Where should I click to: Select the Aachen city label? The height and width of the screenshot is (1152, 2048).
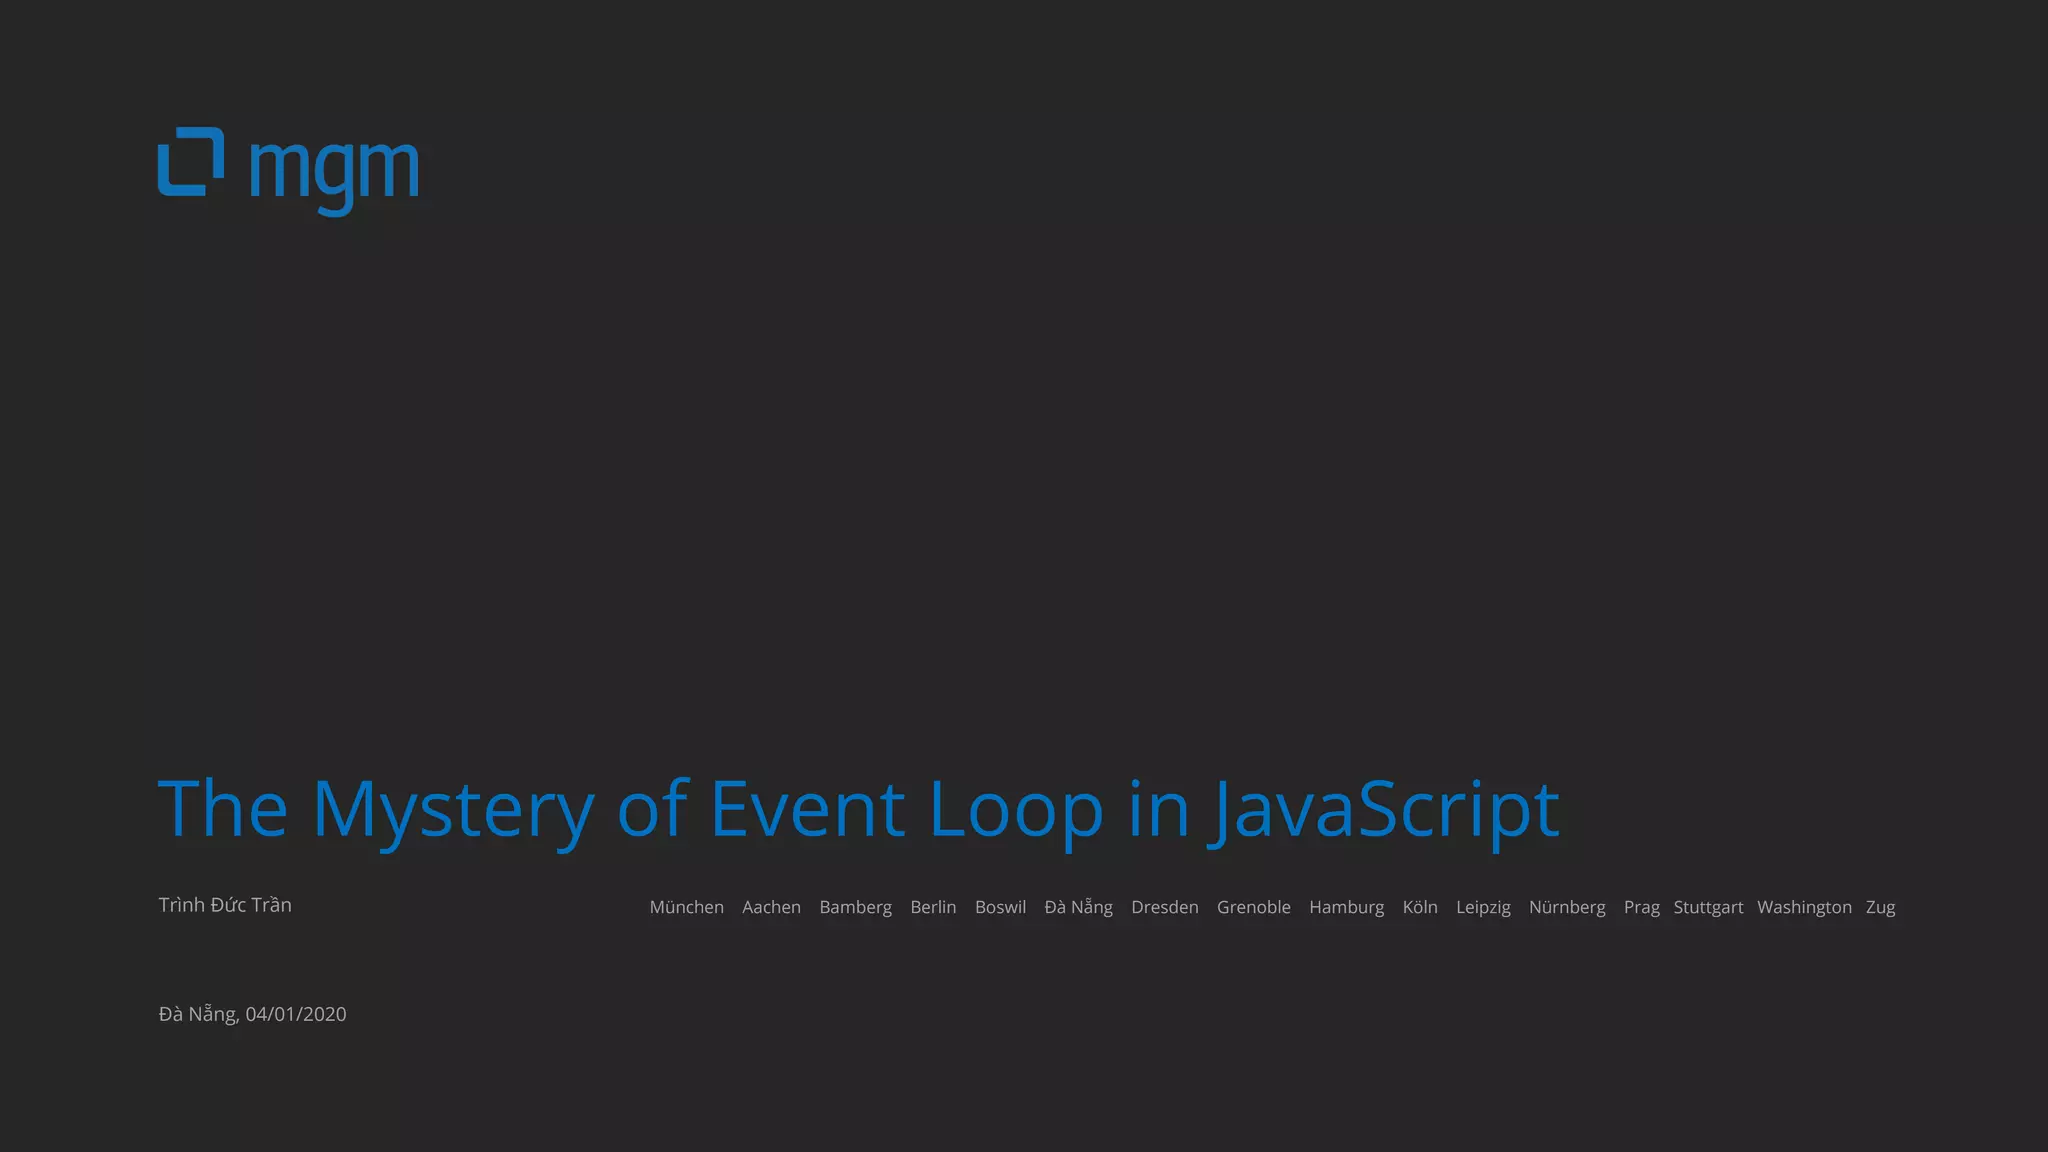click(771, 907)
